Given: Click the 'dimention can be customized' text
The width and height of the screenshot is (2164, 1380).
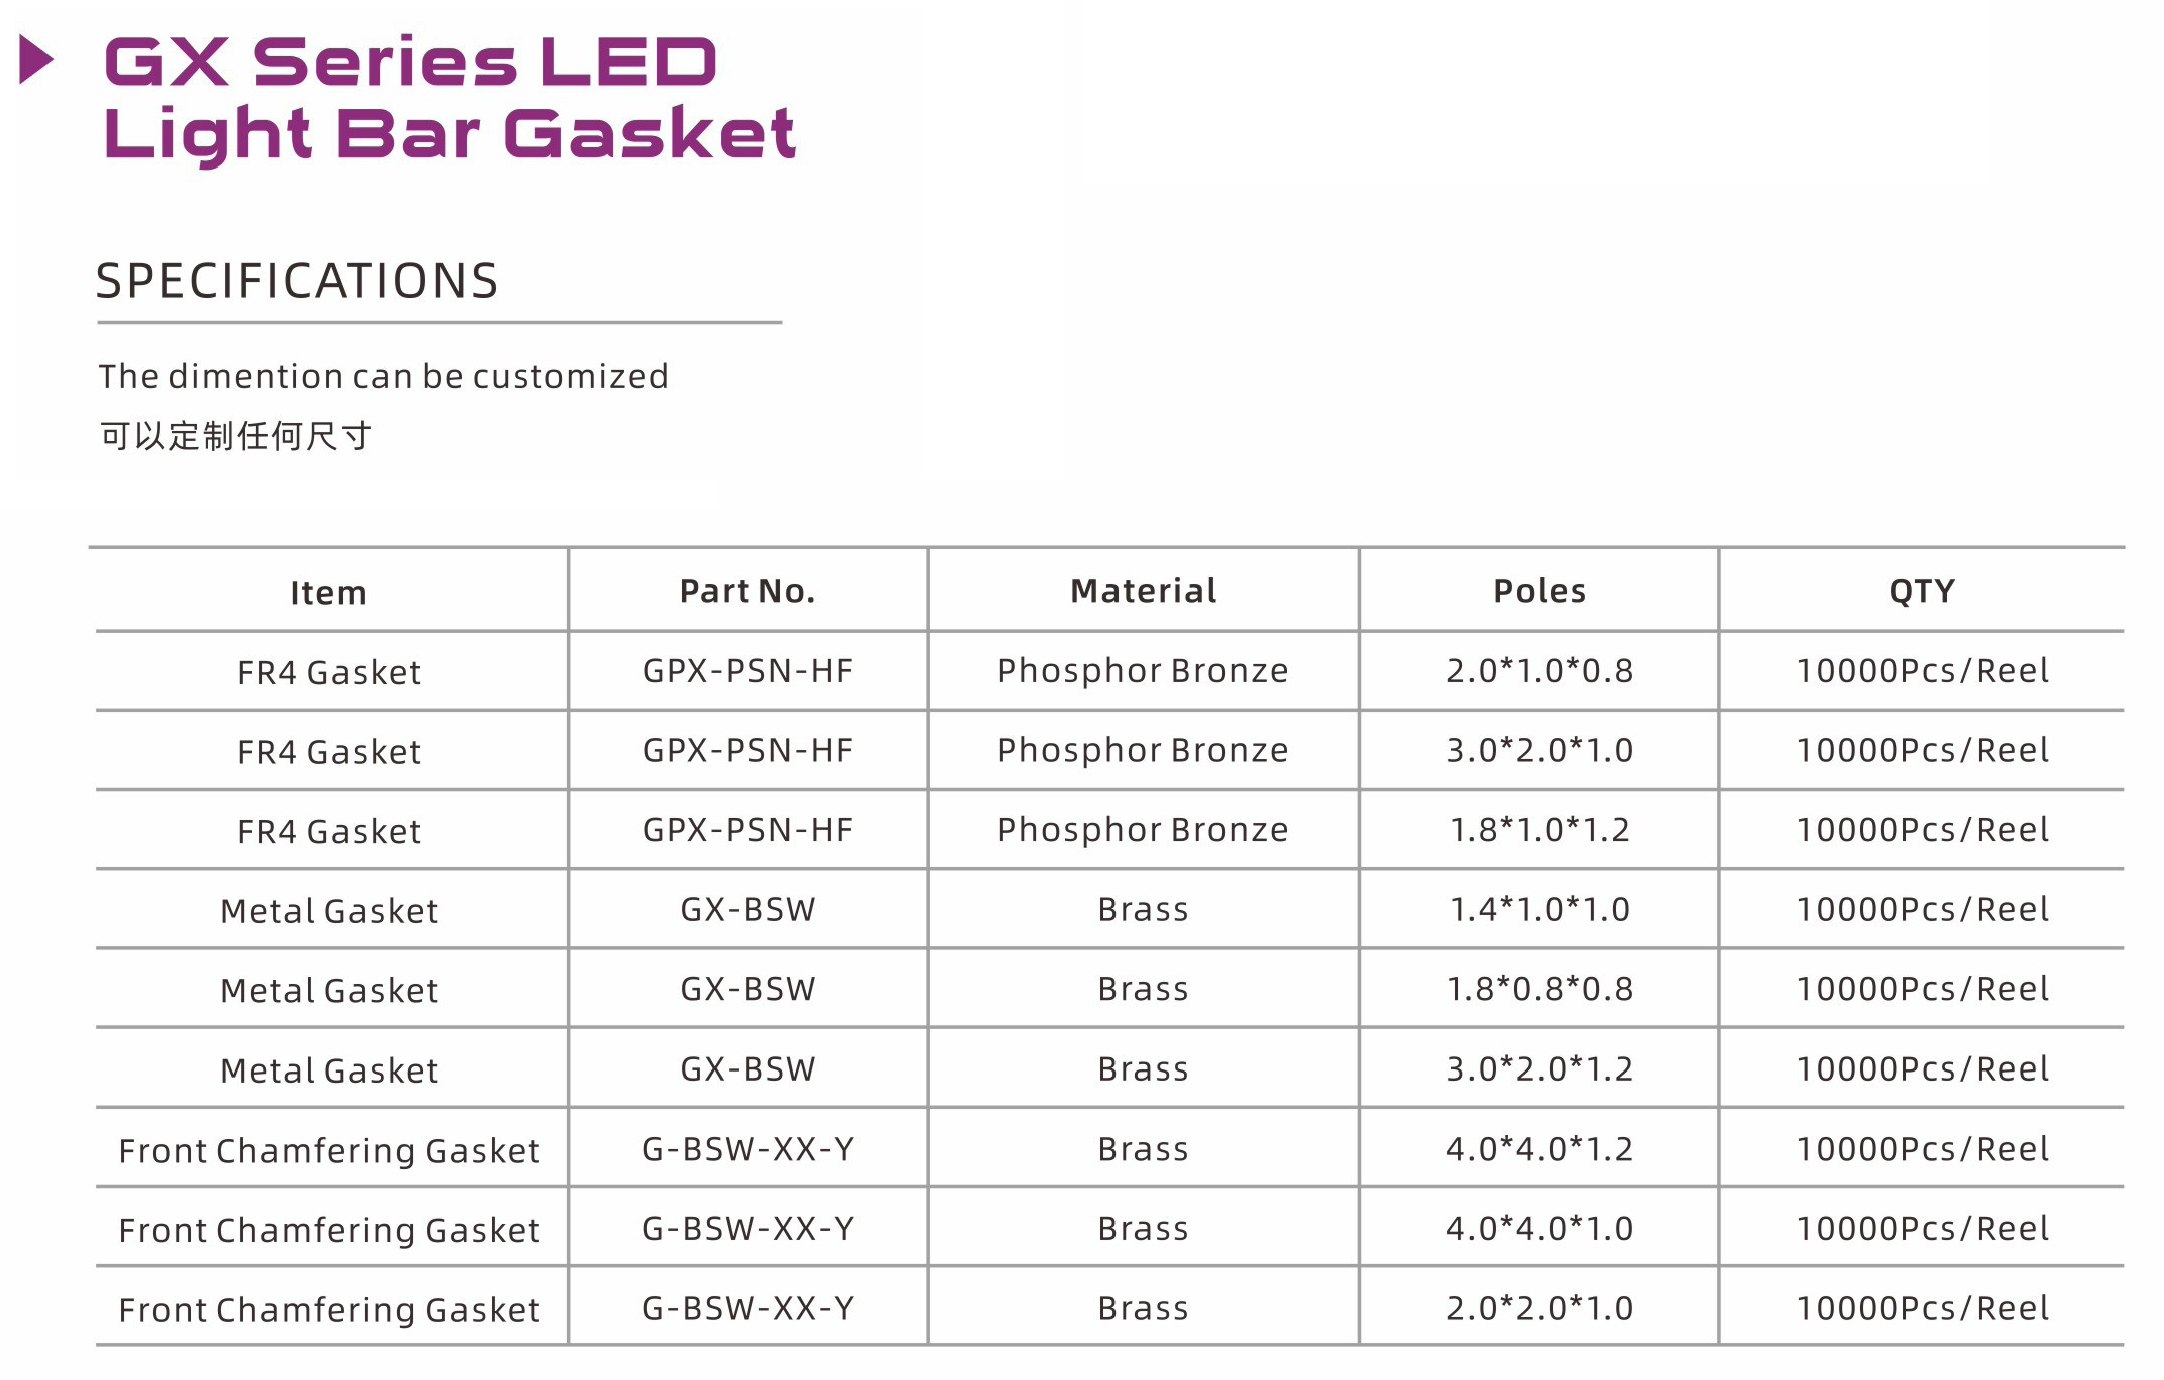Looking at the screenshot, I should tap(383, 377).
